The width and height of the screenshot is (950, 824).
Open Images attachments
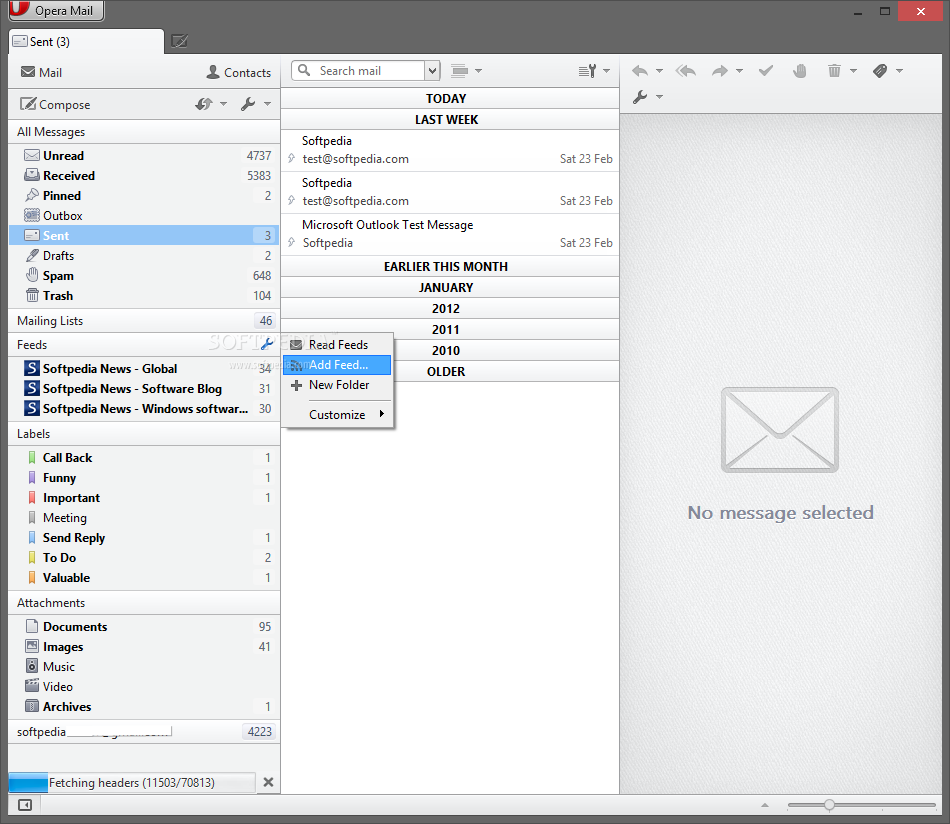[144, 646]
